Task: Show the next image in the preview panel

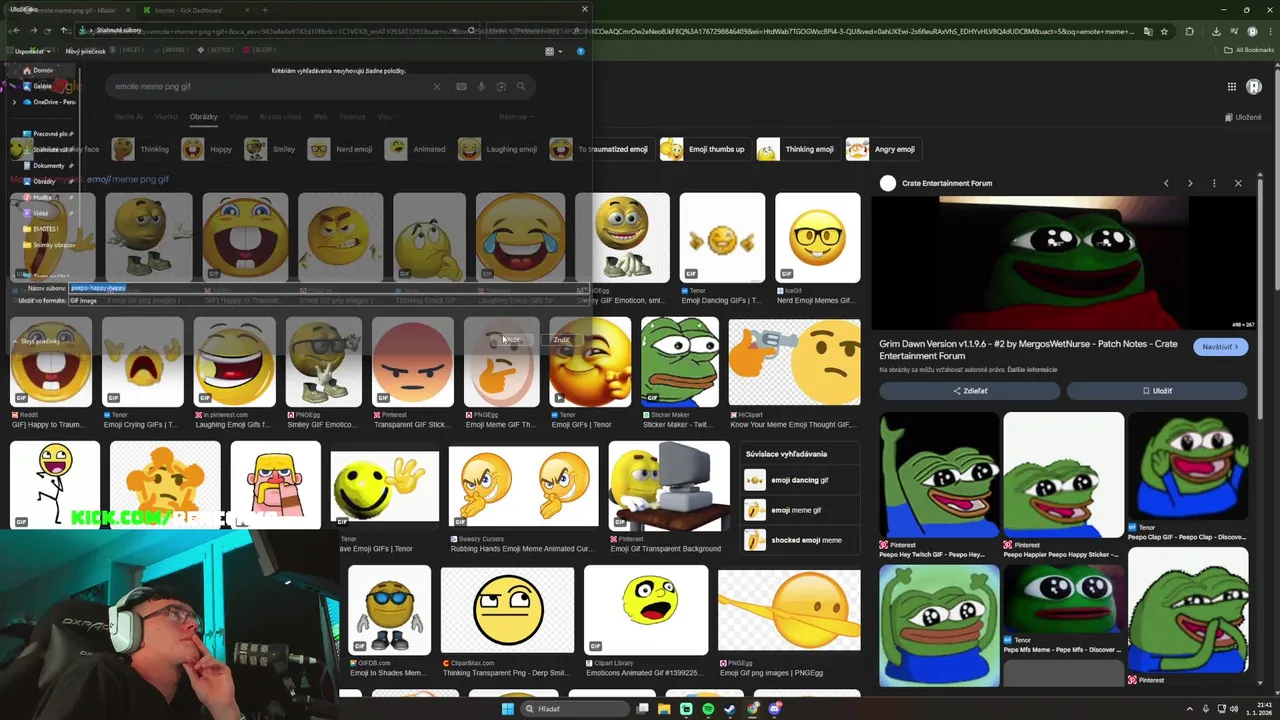Action: click(x=1190, y=183)
